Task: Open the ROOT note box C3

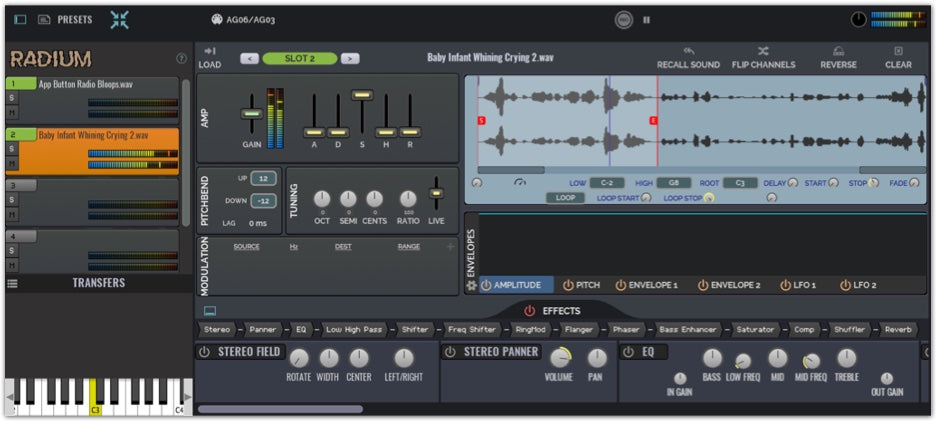Action: (740, 183)
